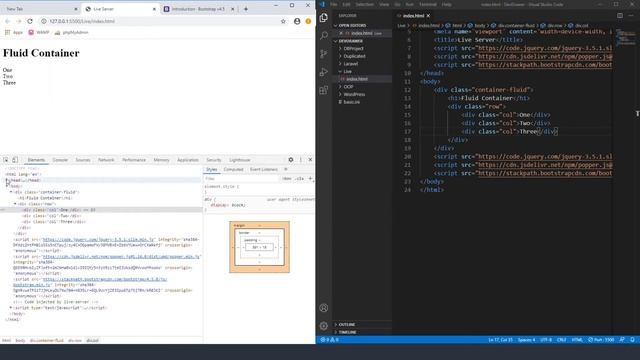Open DevTools Memory tab

[161, 160]
